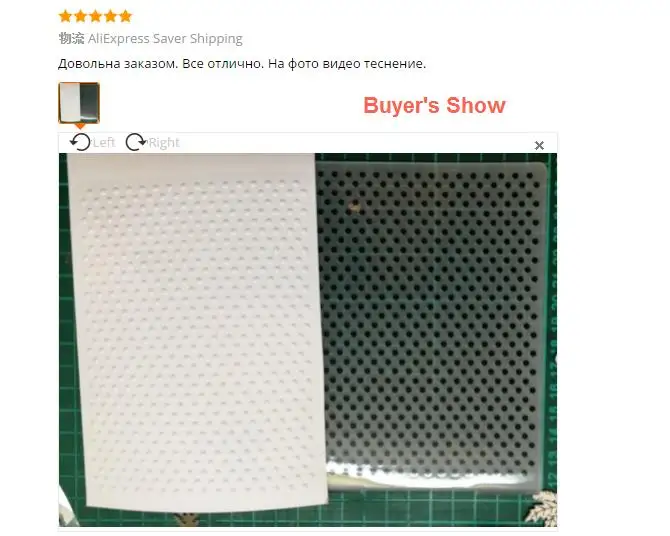The image size is (670, 536).
Task: Click the rotate left counterclockwise arrow icon
Action: click(80, 142)
